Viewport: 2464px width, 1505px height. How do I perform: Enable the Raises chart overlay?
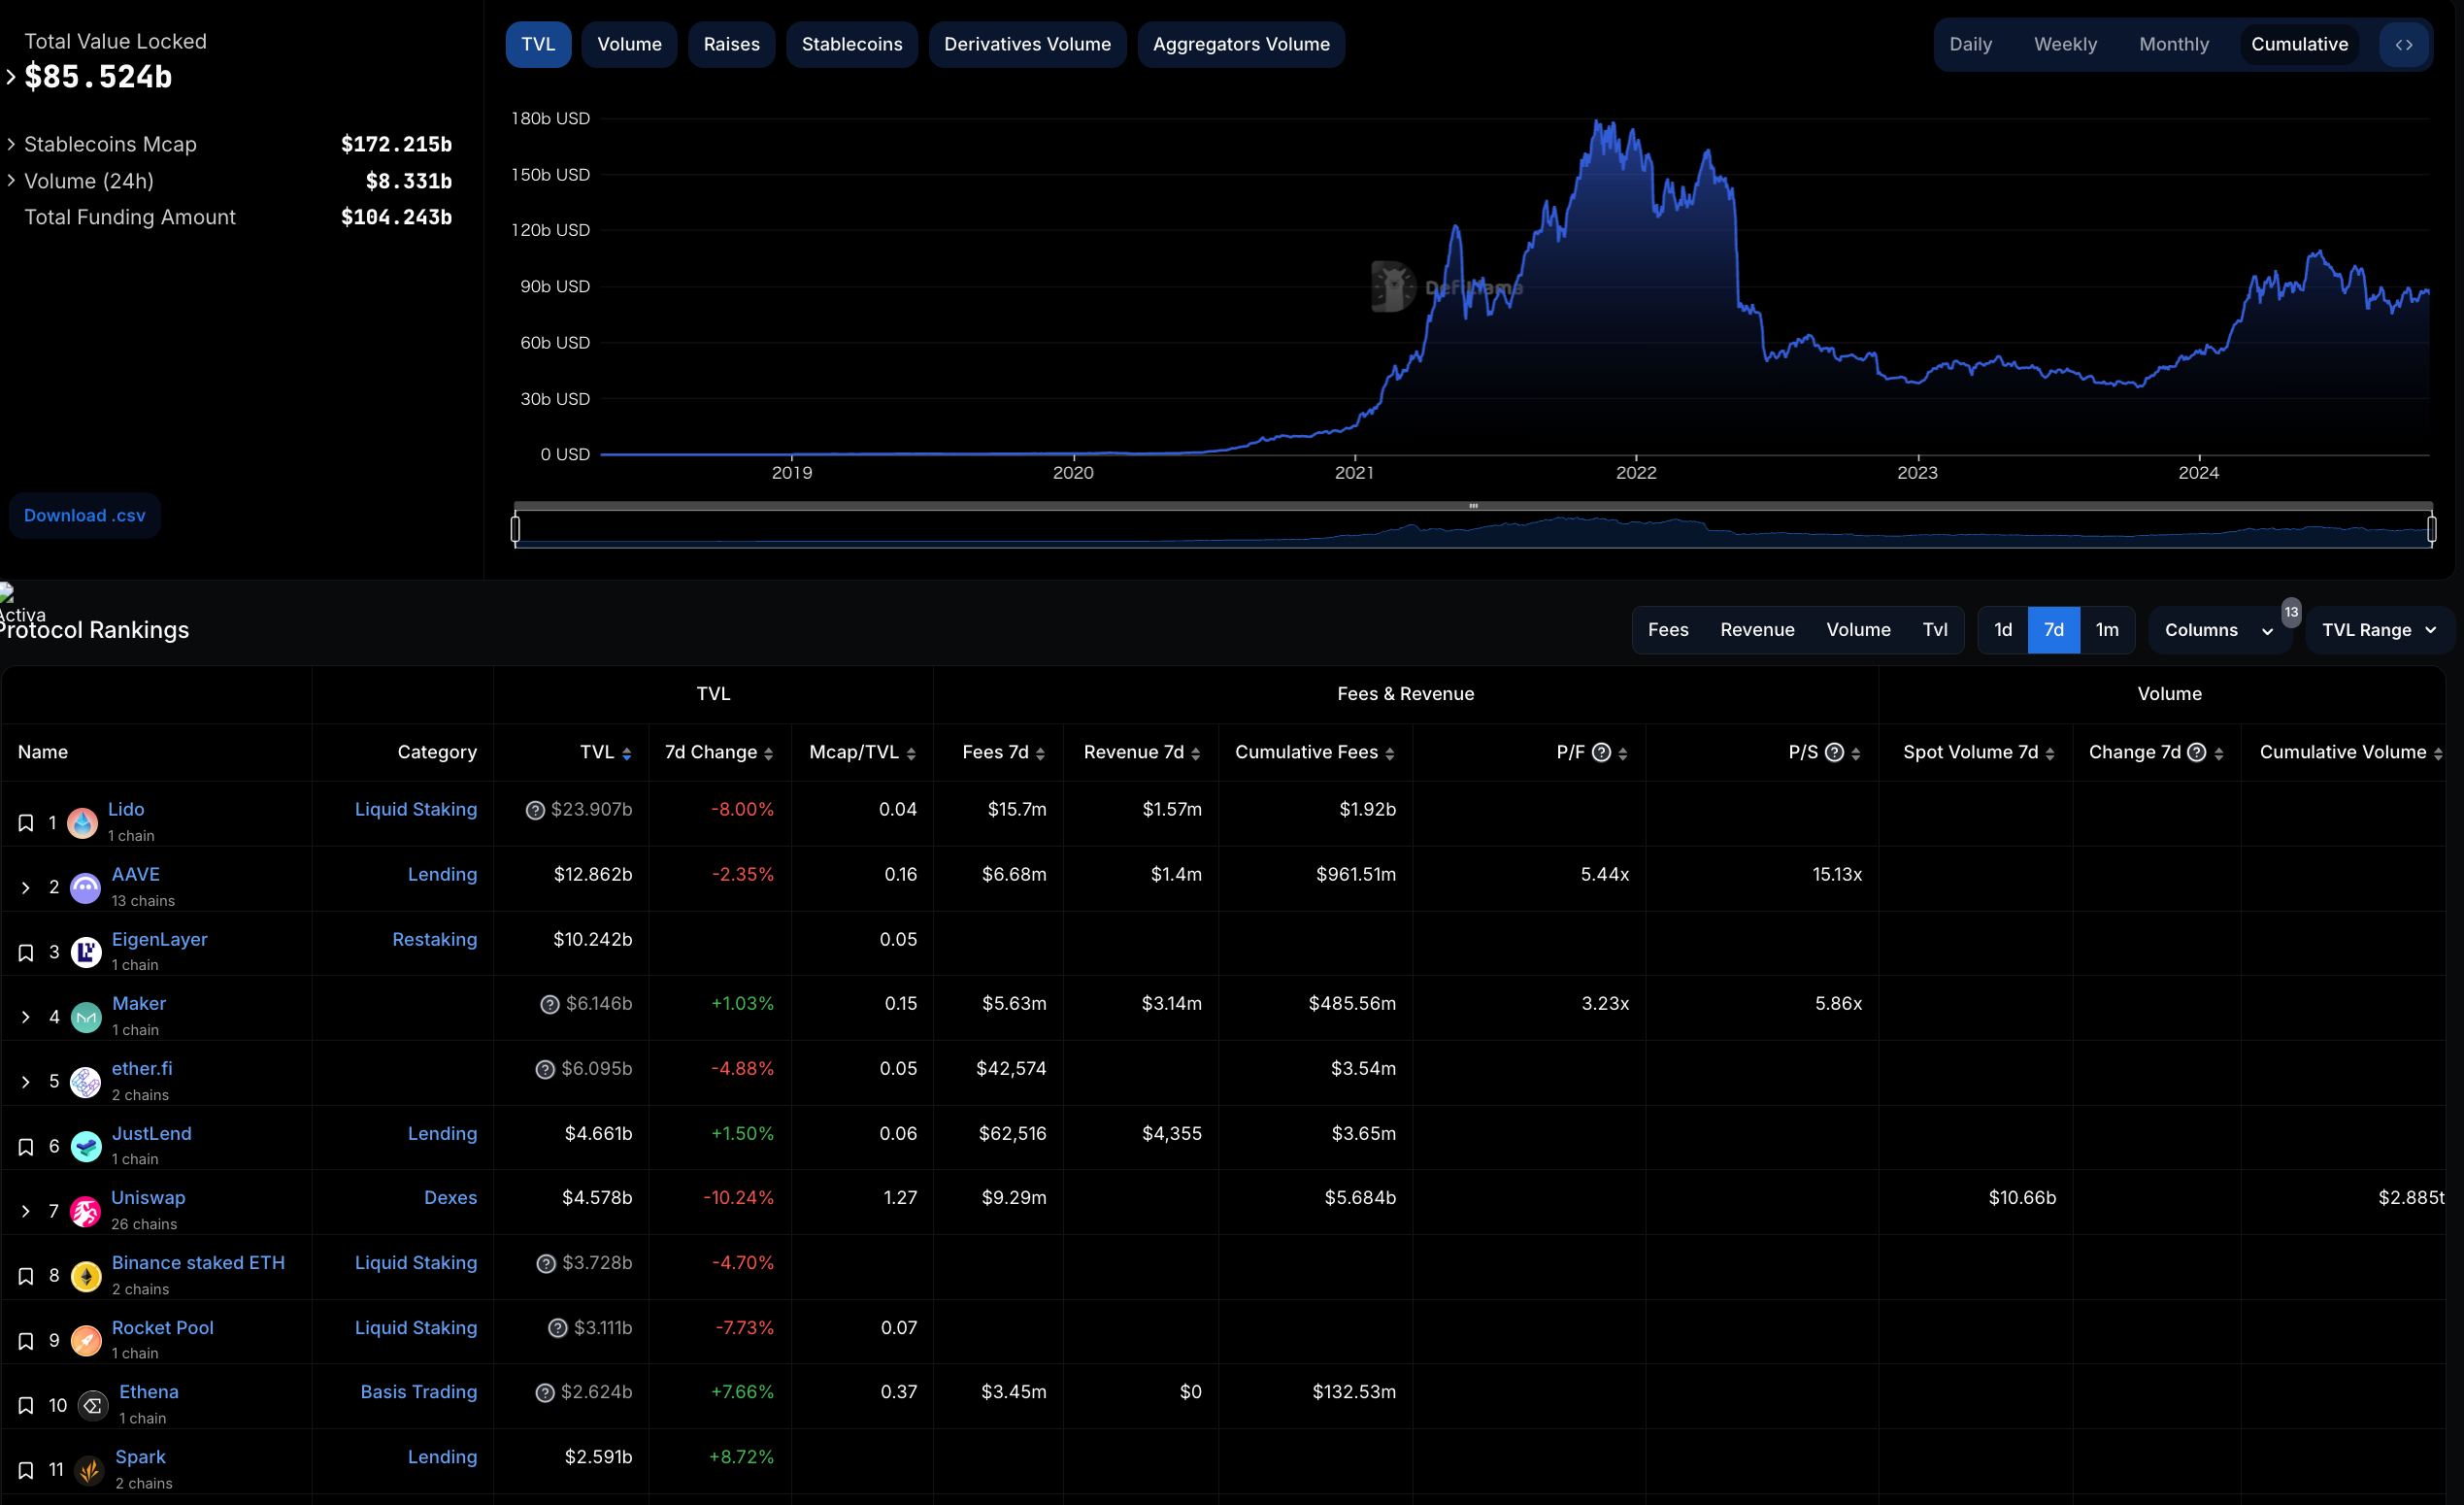pos(731,45)
